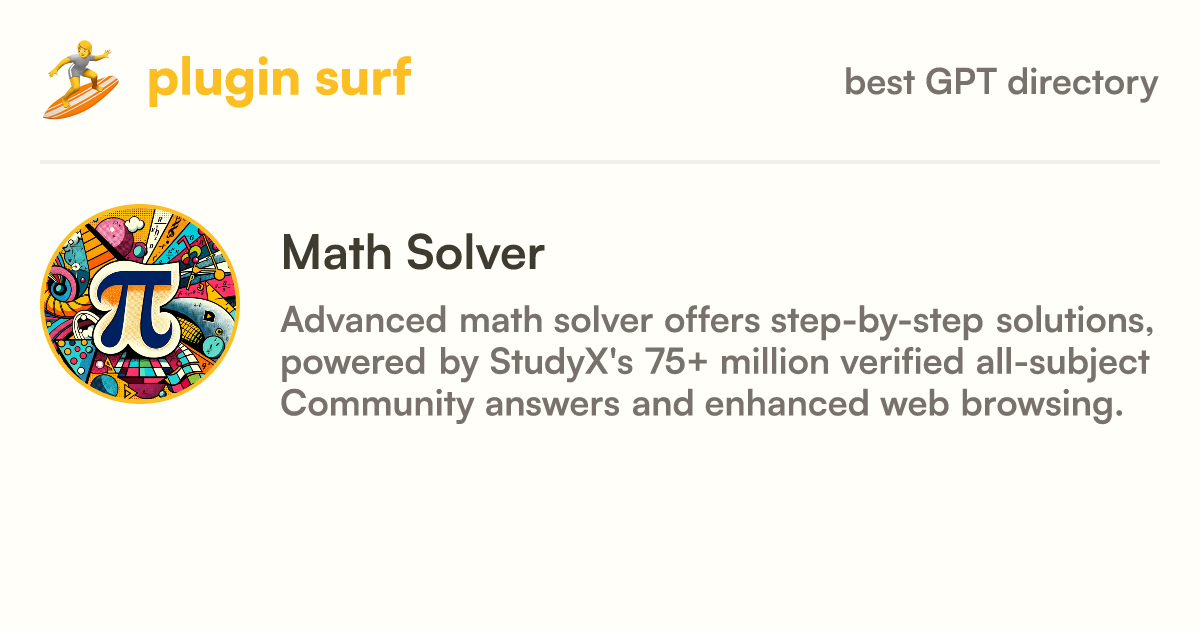1200x630 pixels.
Task: Click the horizontal divider under the header
Action: coord(600,161)
